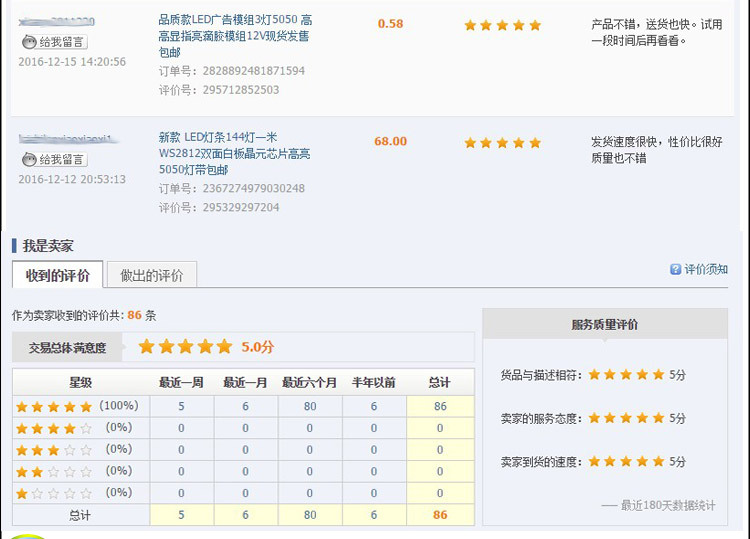This screenshot has width=750, height=539.
Task: Click 给我留言 button dated 2016-12-15
Action: click(54, 42)
